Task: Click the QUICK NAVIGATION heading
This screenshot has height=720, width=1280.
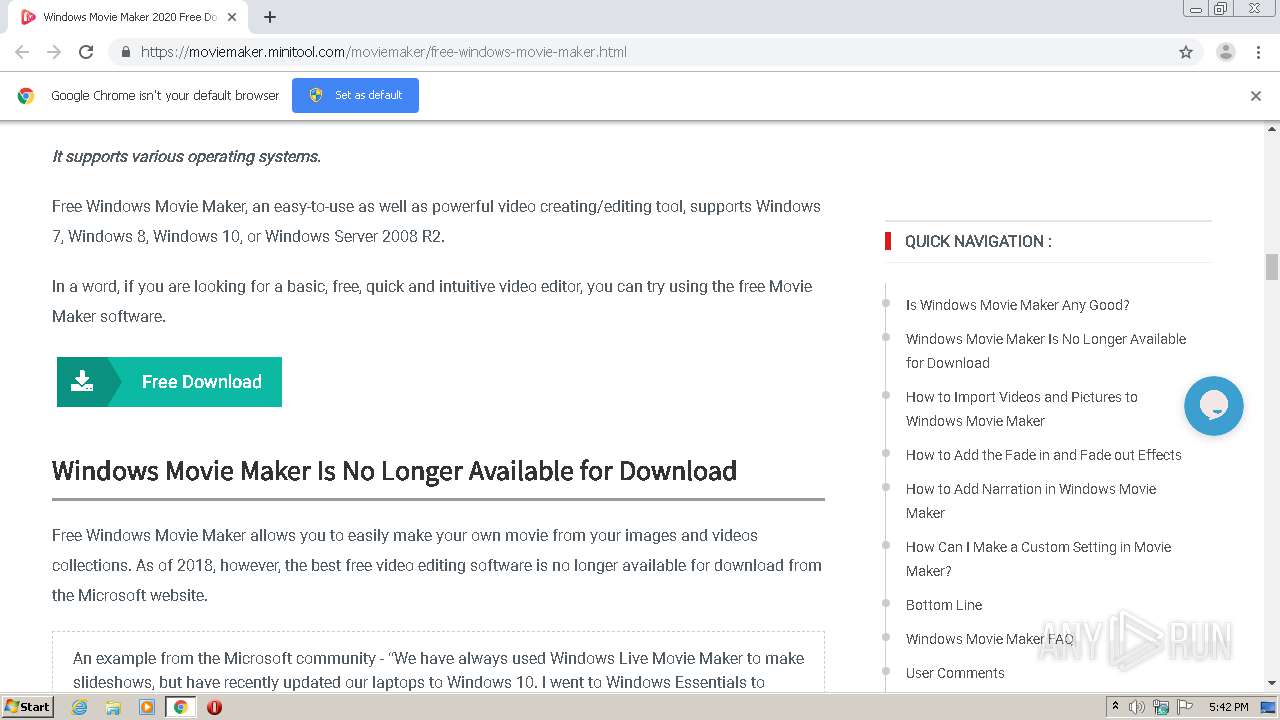Action: tap(978, 241)
